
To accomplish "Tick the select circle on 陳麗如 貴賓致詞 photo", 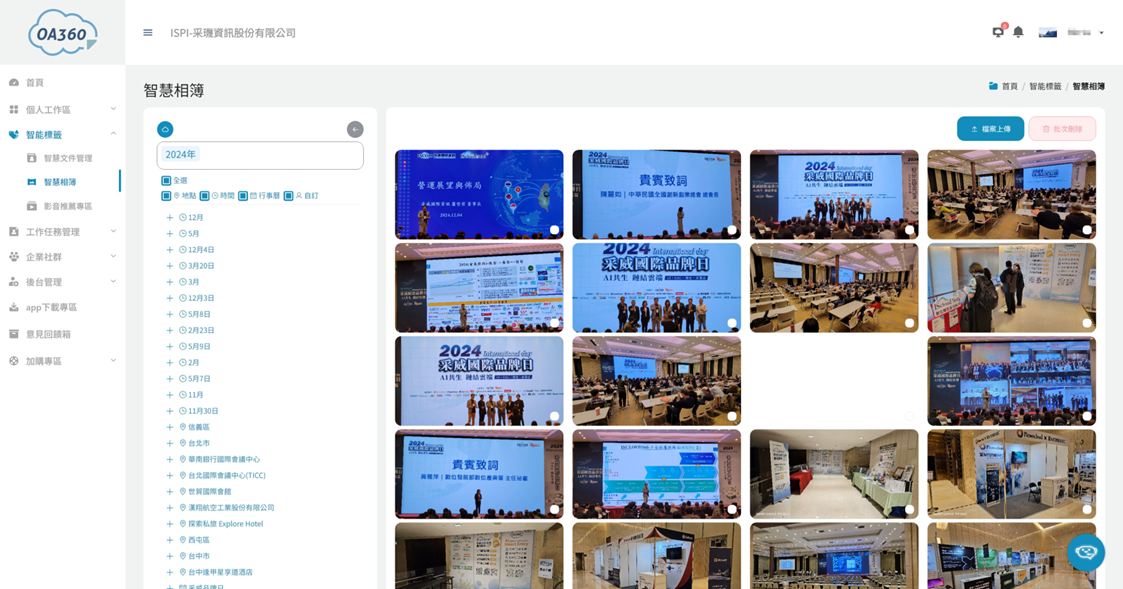I will tap(731, 230).
